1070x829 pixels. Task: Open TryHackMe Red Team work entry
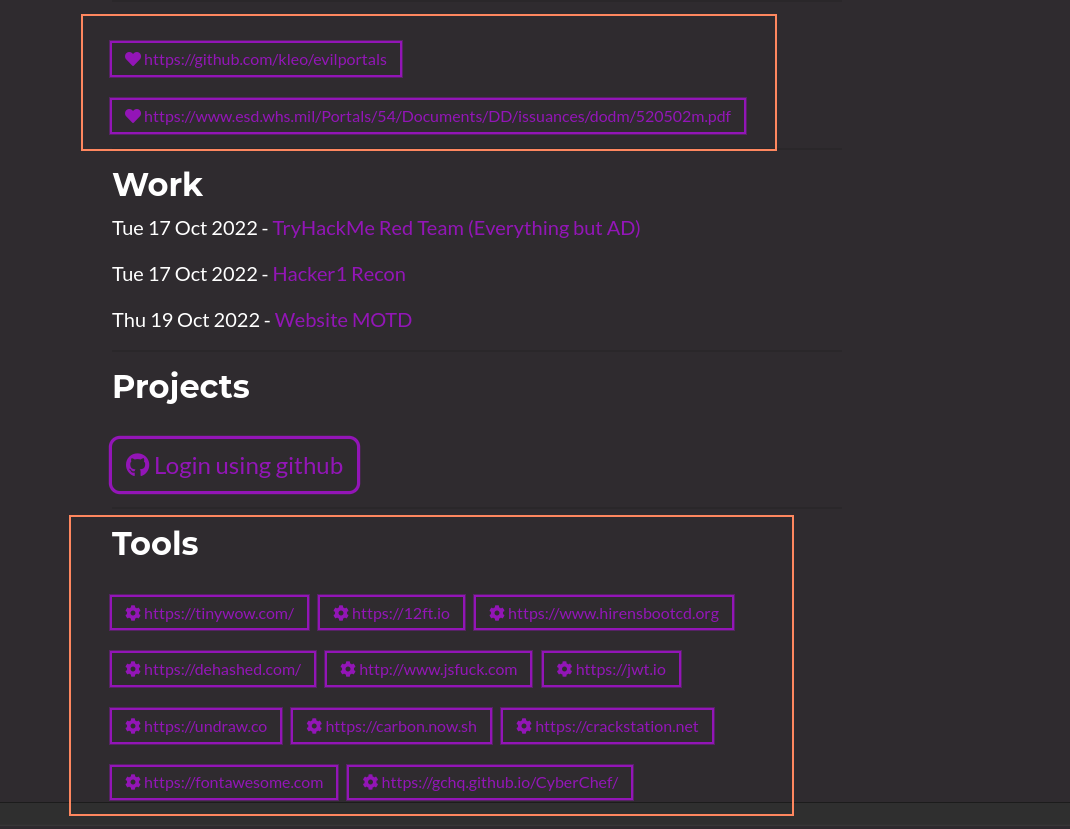click(456, 228)
